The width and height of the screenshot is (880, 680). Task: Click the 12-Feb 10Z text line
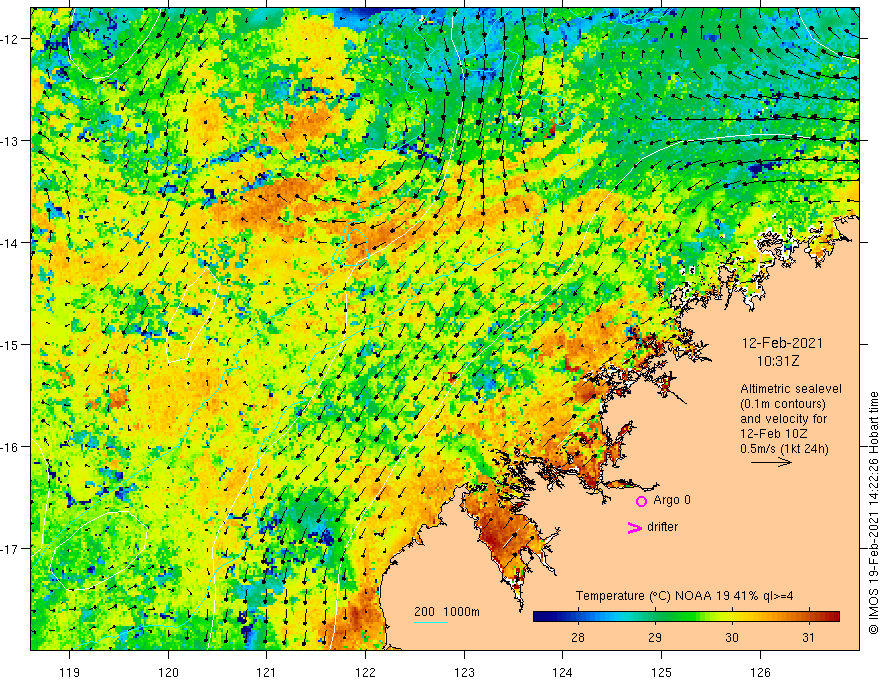774,434
